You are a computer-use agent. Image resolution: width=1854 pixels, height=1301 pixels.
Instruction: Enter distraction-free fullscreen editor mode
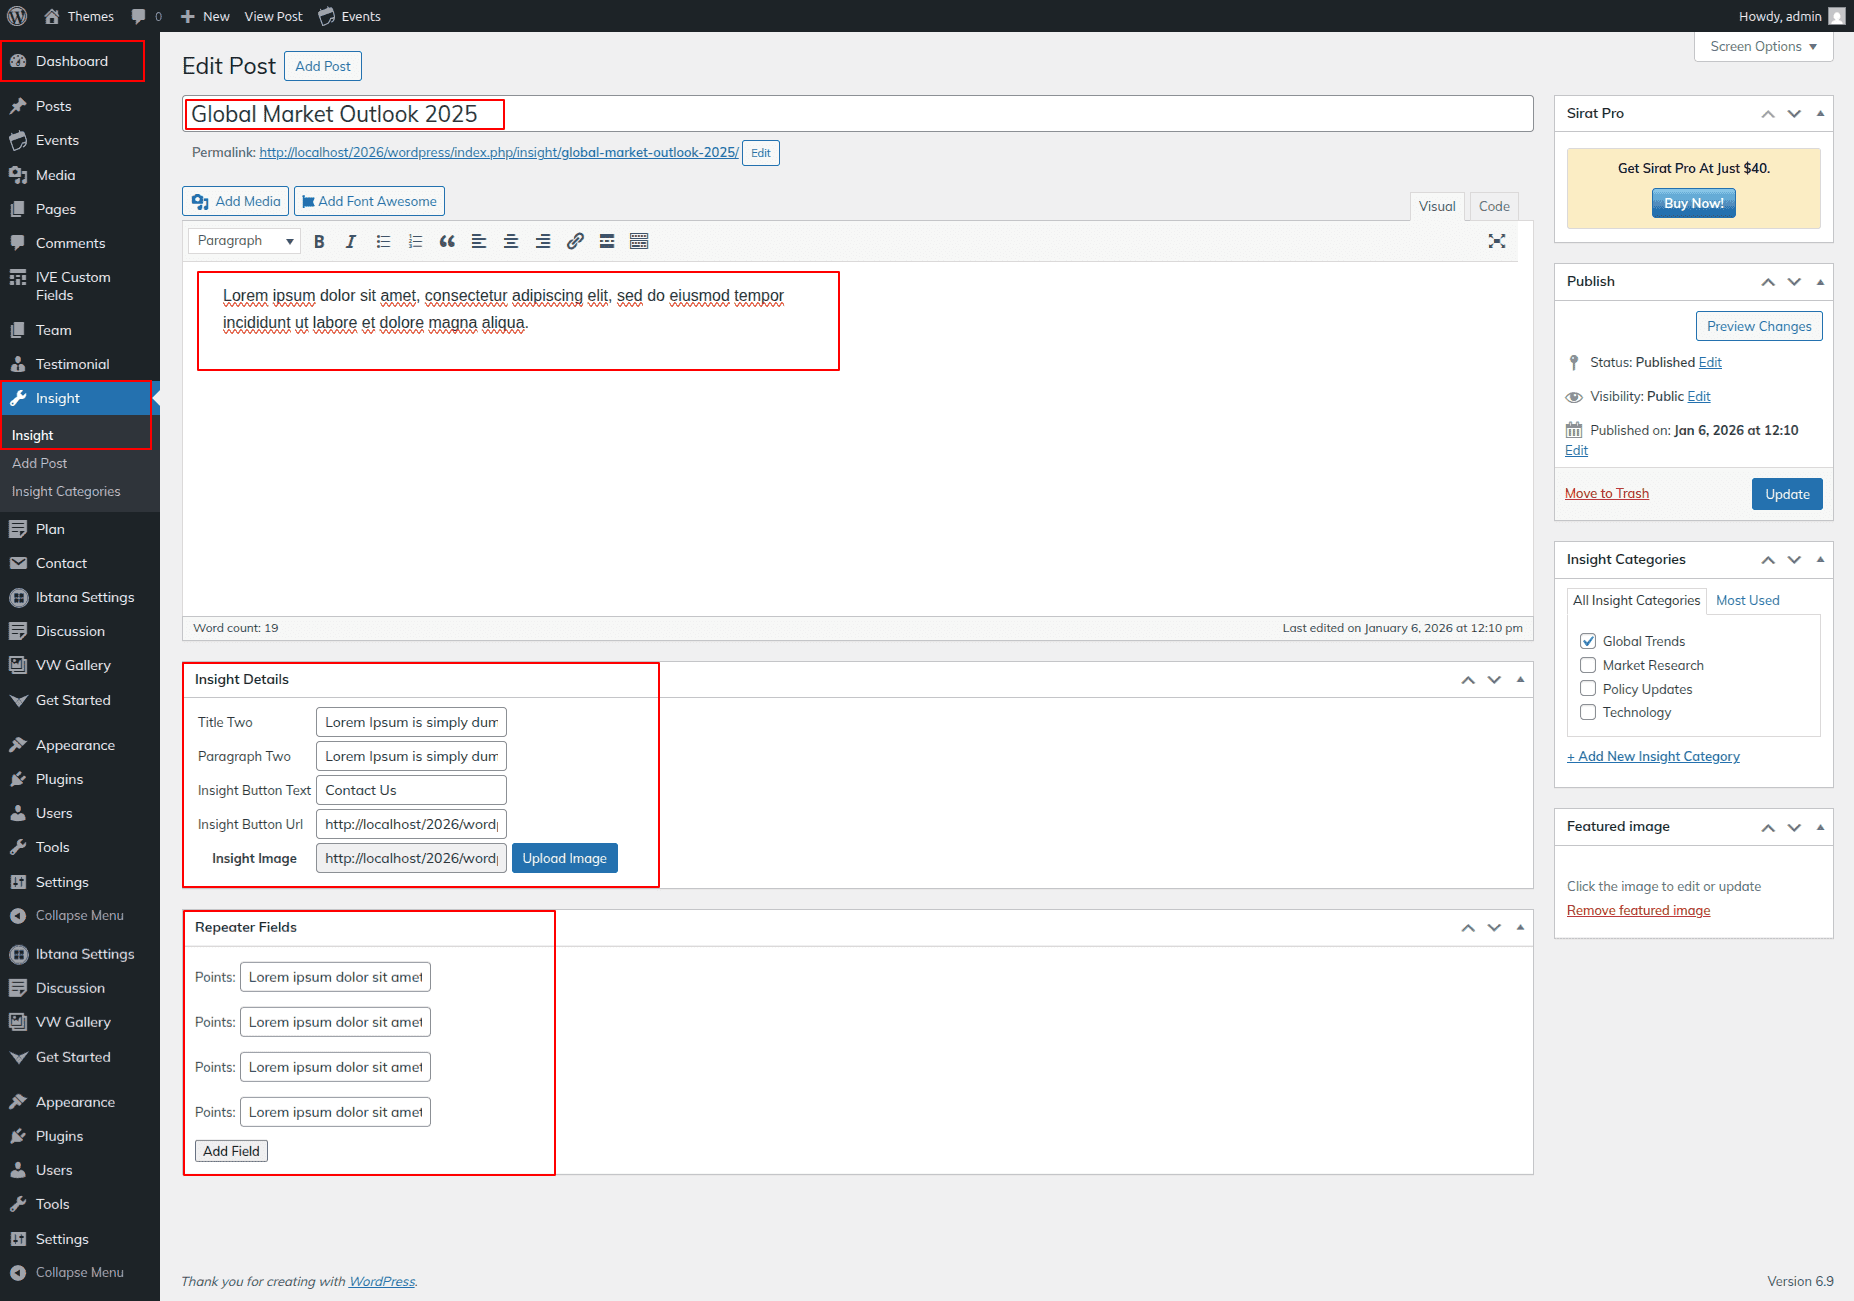pos(1496,241)
